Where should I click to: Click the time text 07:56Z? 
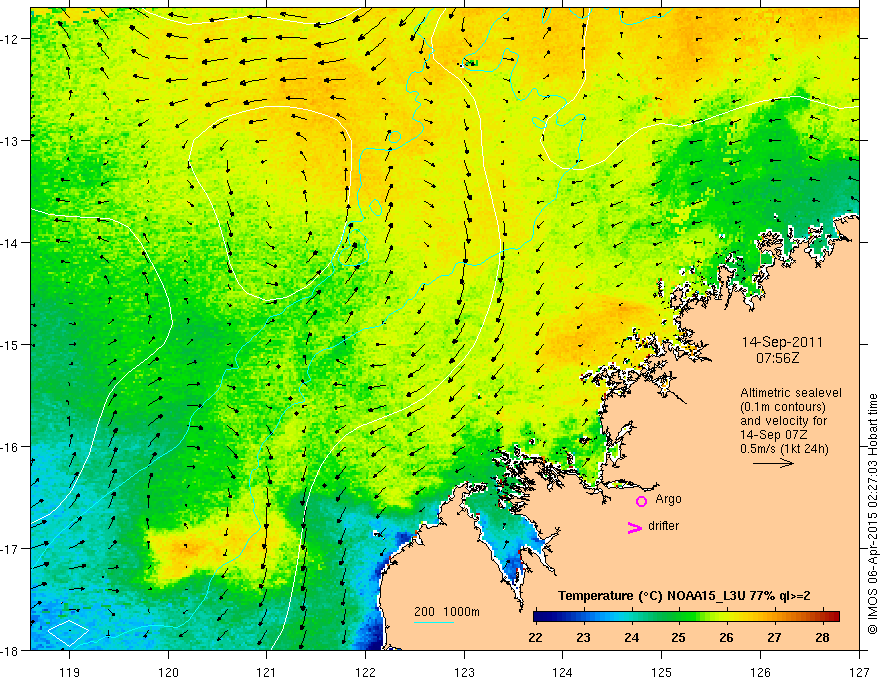[x=777, y=358]
